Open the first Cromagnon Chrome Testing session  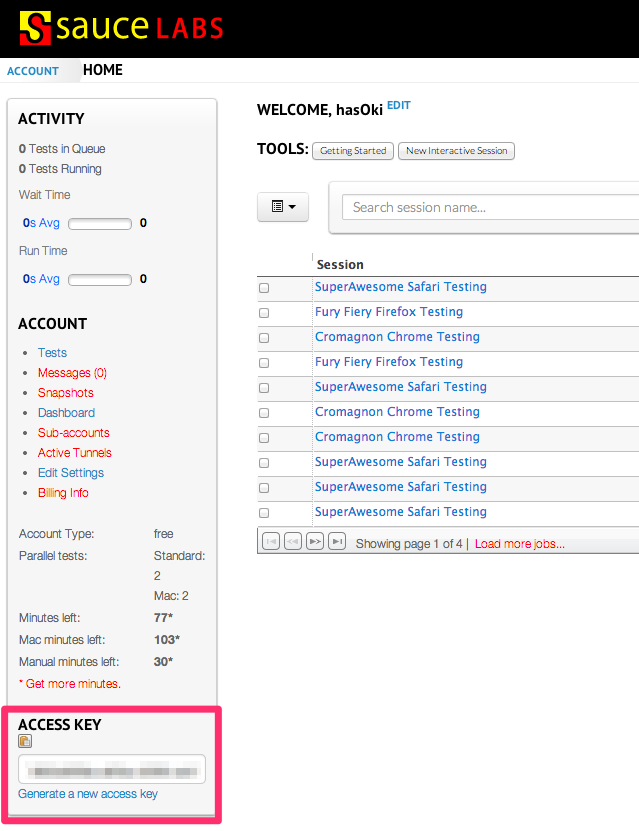pos(397,337)
